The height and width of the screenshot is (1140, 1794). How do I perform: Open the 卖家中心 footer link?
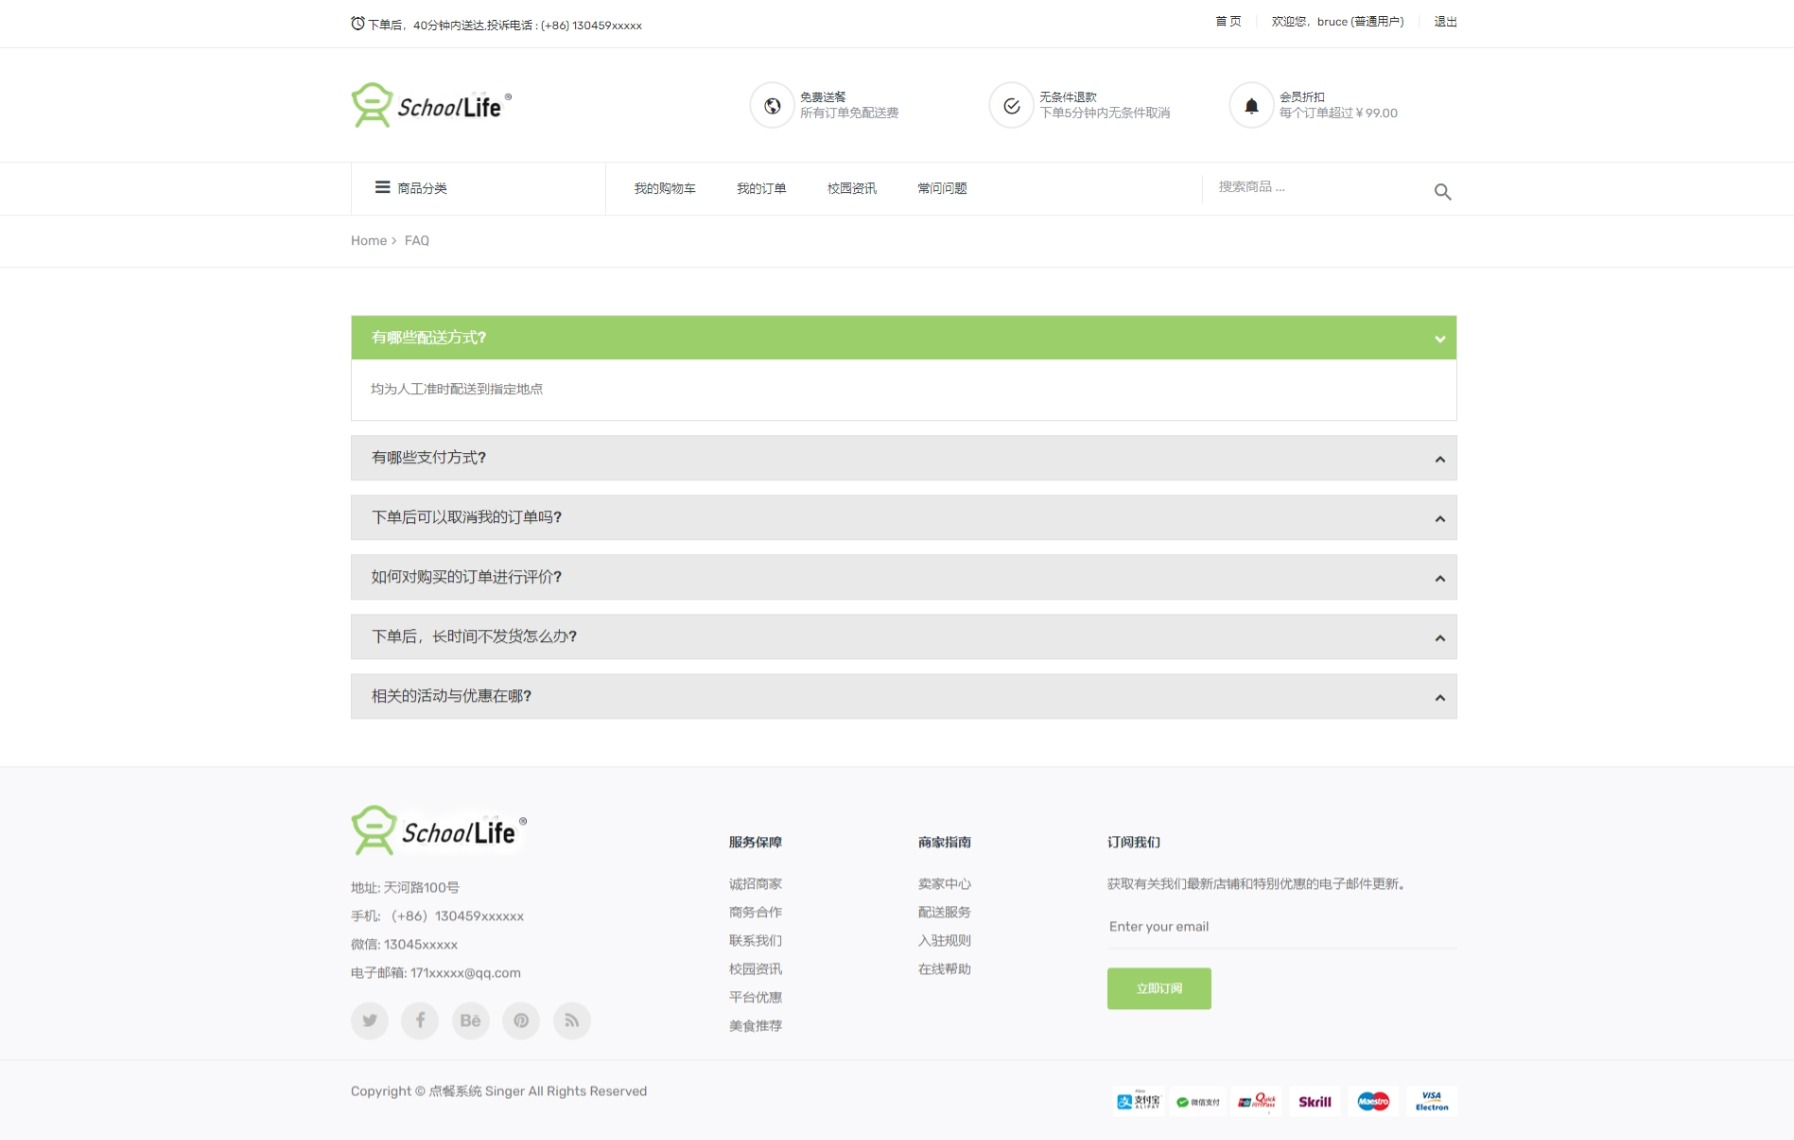[x=944, y=884]
